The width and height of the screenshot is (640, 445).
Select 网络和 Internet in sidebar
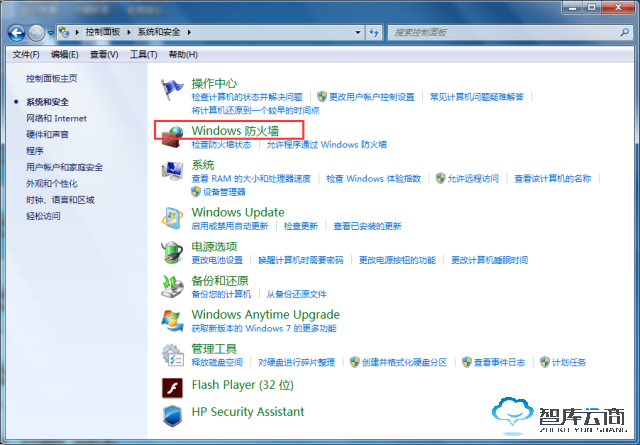point(56,118)
